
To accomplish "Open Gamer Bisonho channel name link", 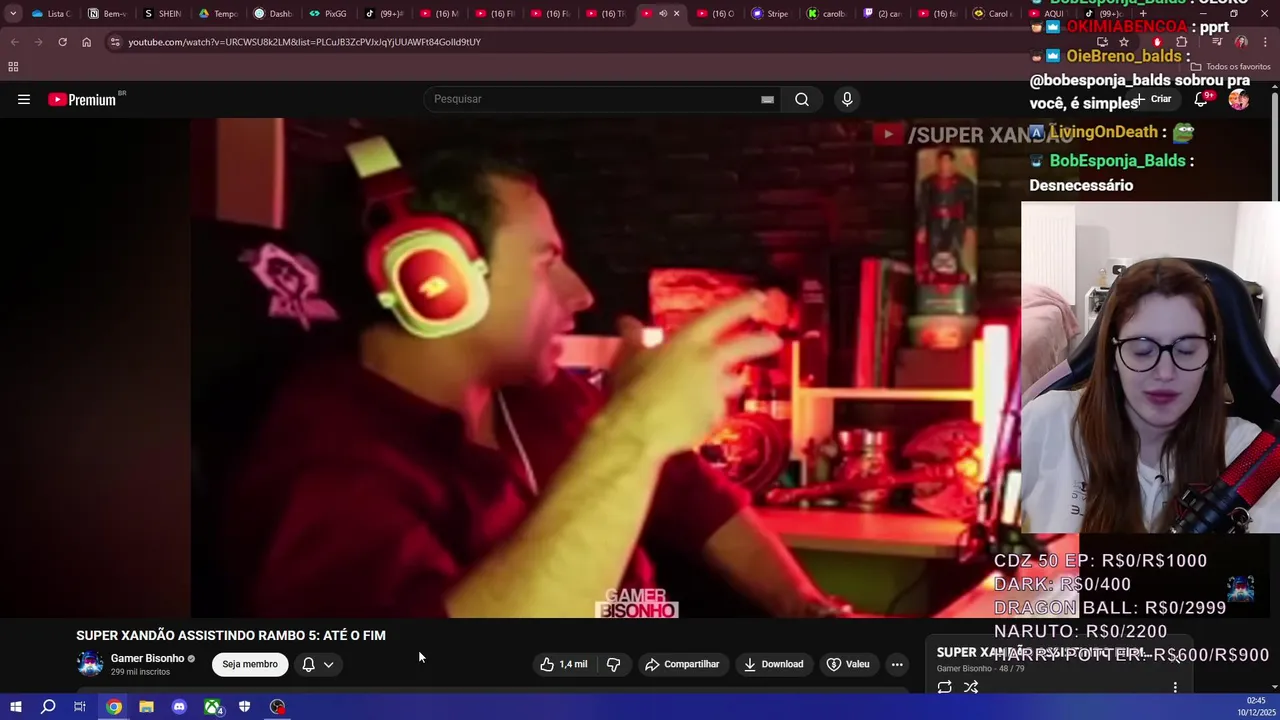I will [x=147, y=658].
